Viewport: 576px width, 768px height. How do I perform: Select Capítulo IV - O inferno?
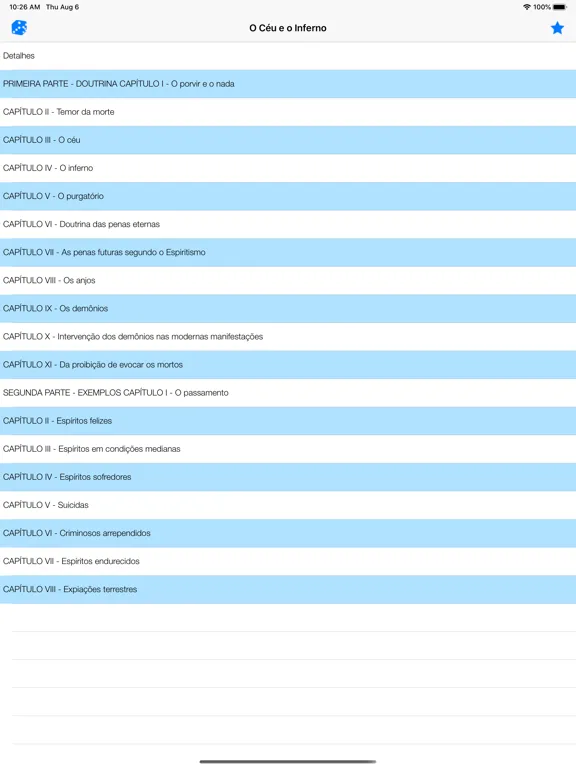[x=288, y=168]
